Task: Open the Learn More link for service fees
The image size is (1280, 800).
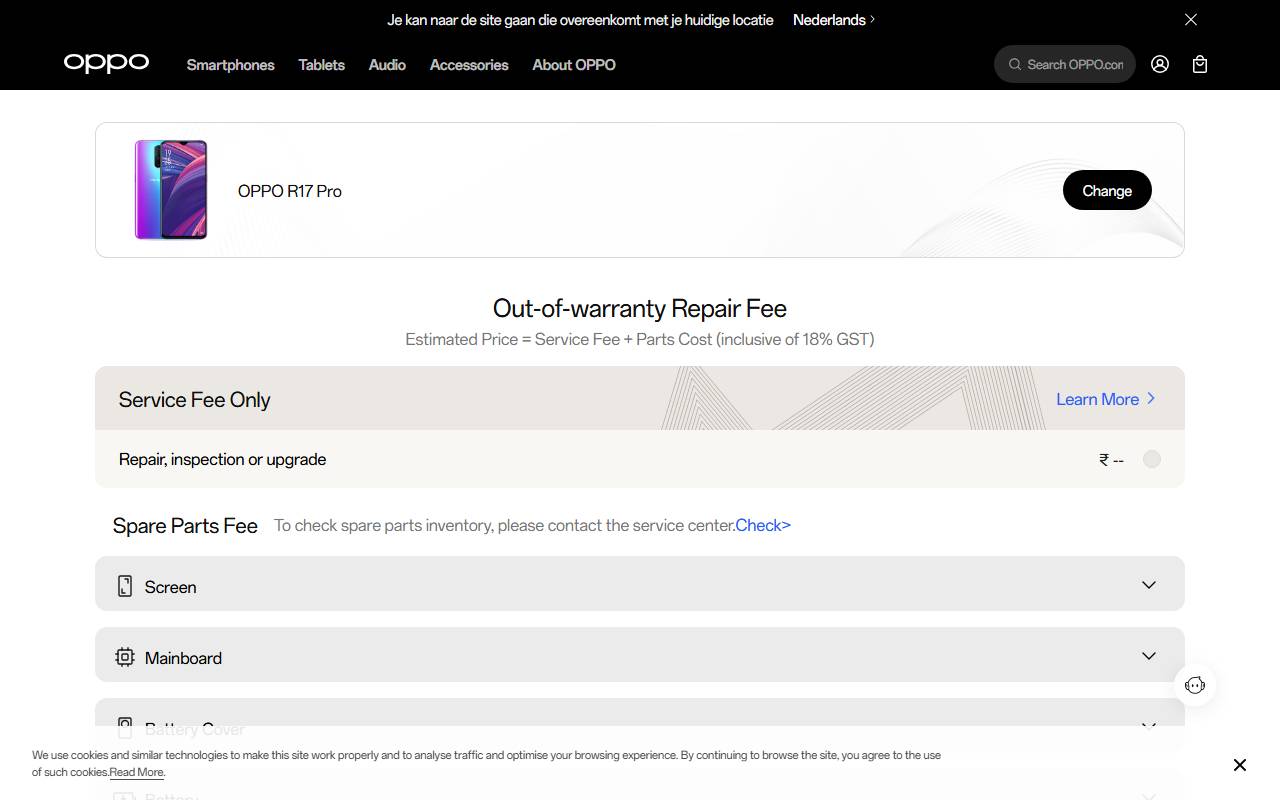Action: (x=1097, y=399)
